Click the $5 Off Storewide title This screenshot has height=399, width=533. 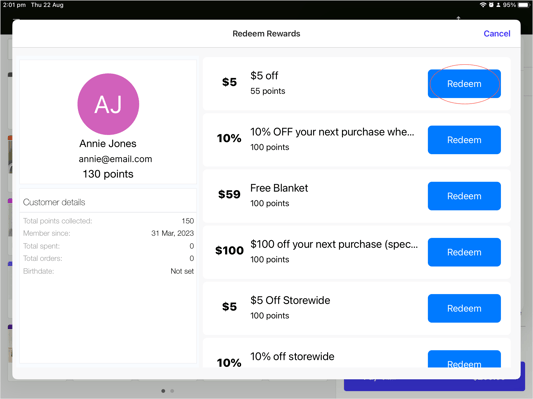click(x=290, y=300)
